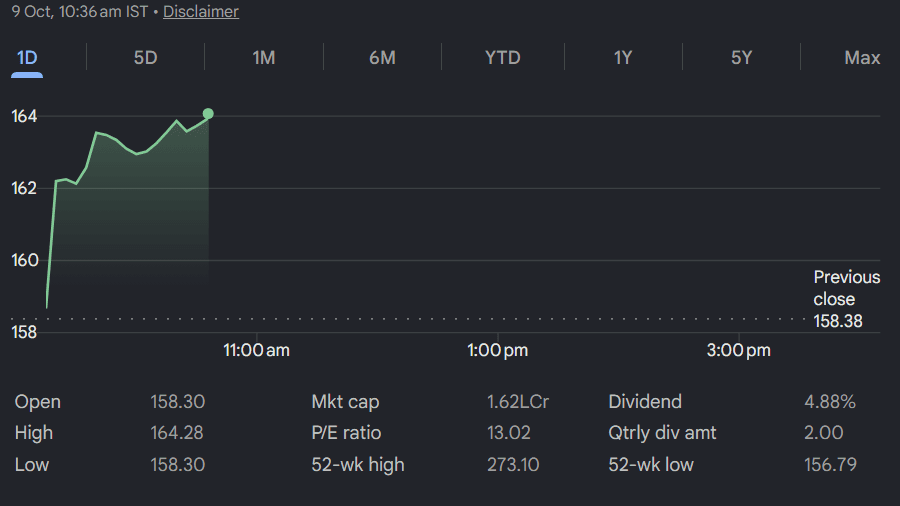The height and width of the screenshot is (506, 900).
Task: Switch to the 5Y chart range
Action: pyautogui.click(x=741, y=57)
